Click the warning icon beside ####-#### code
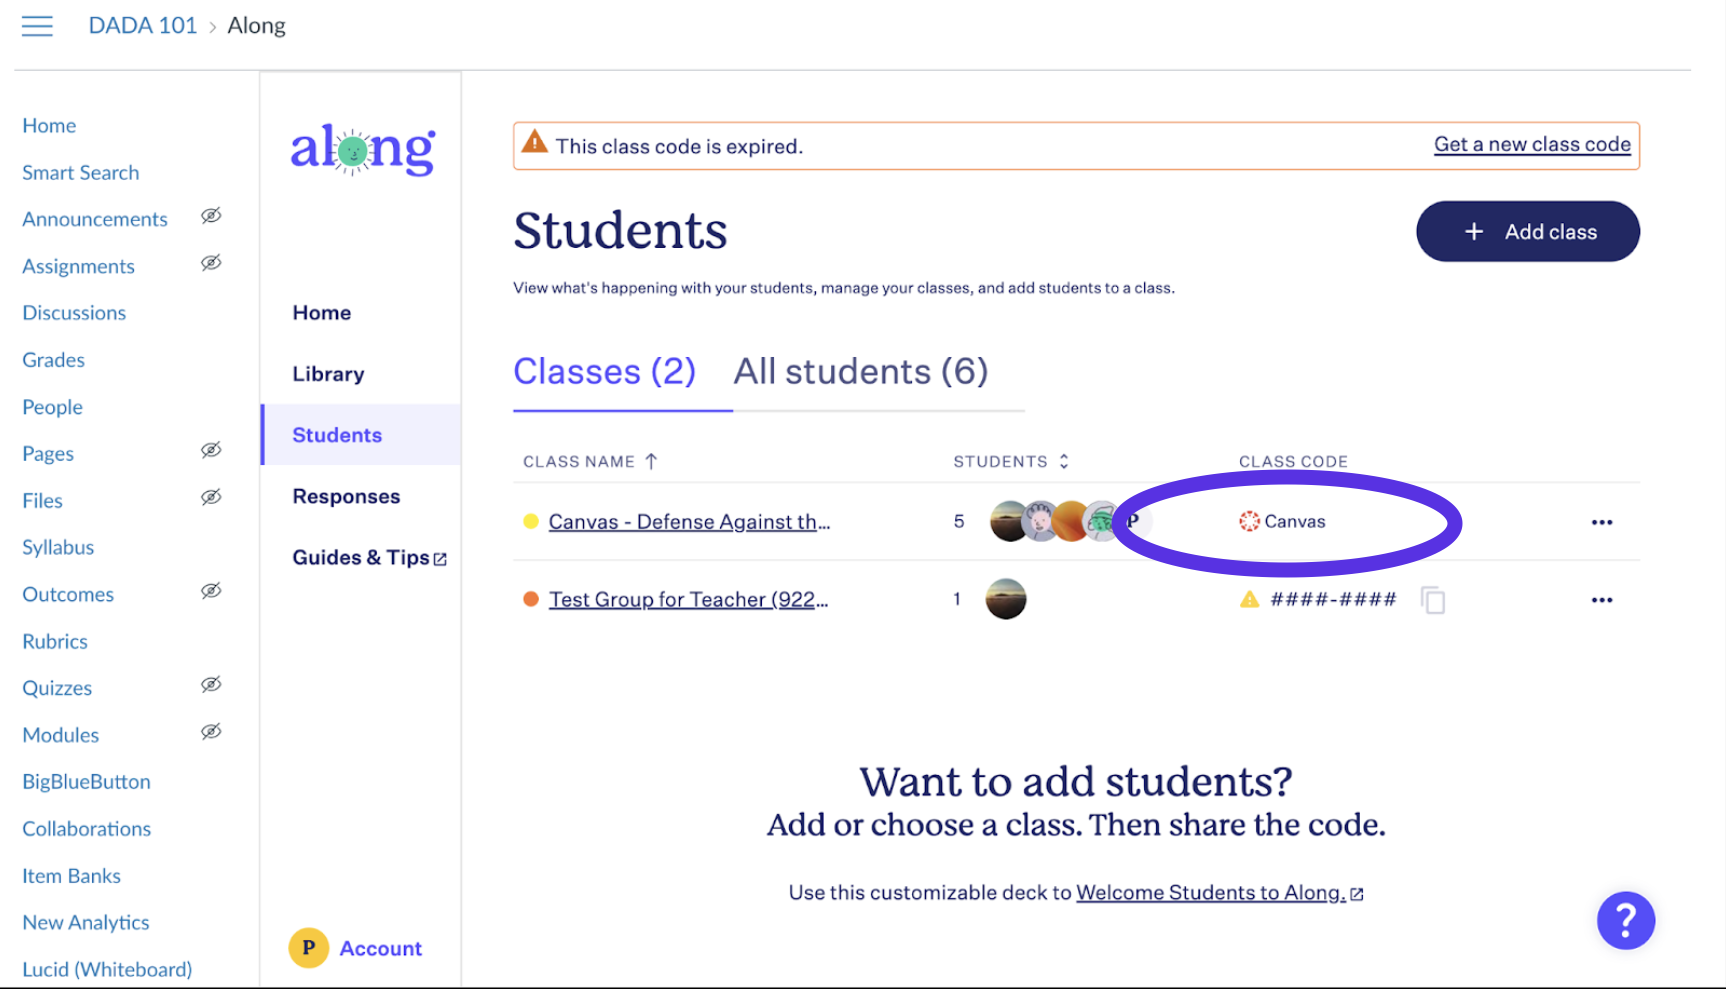The image size is (1726, 989). point(1249,600)
